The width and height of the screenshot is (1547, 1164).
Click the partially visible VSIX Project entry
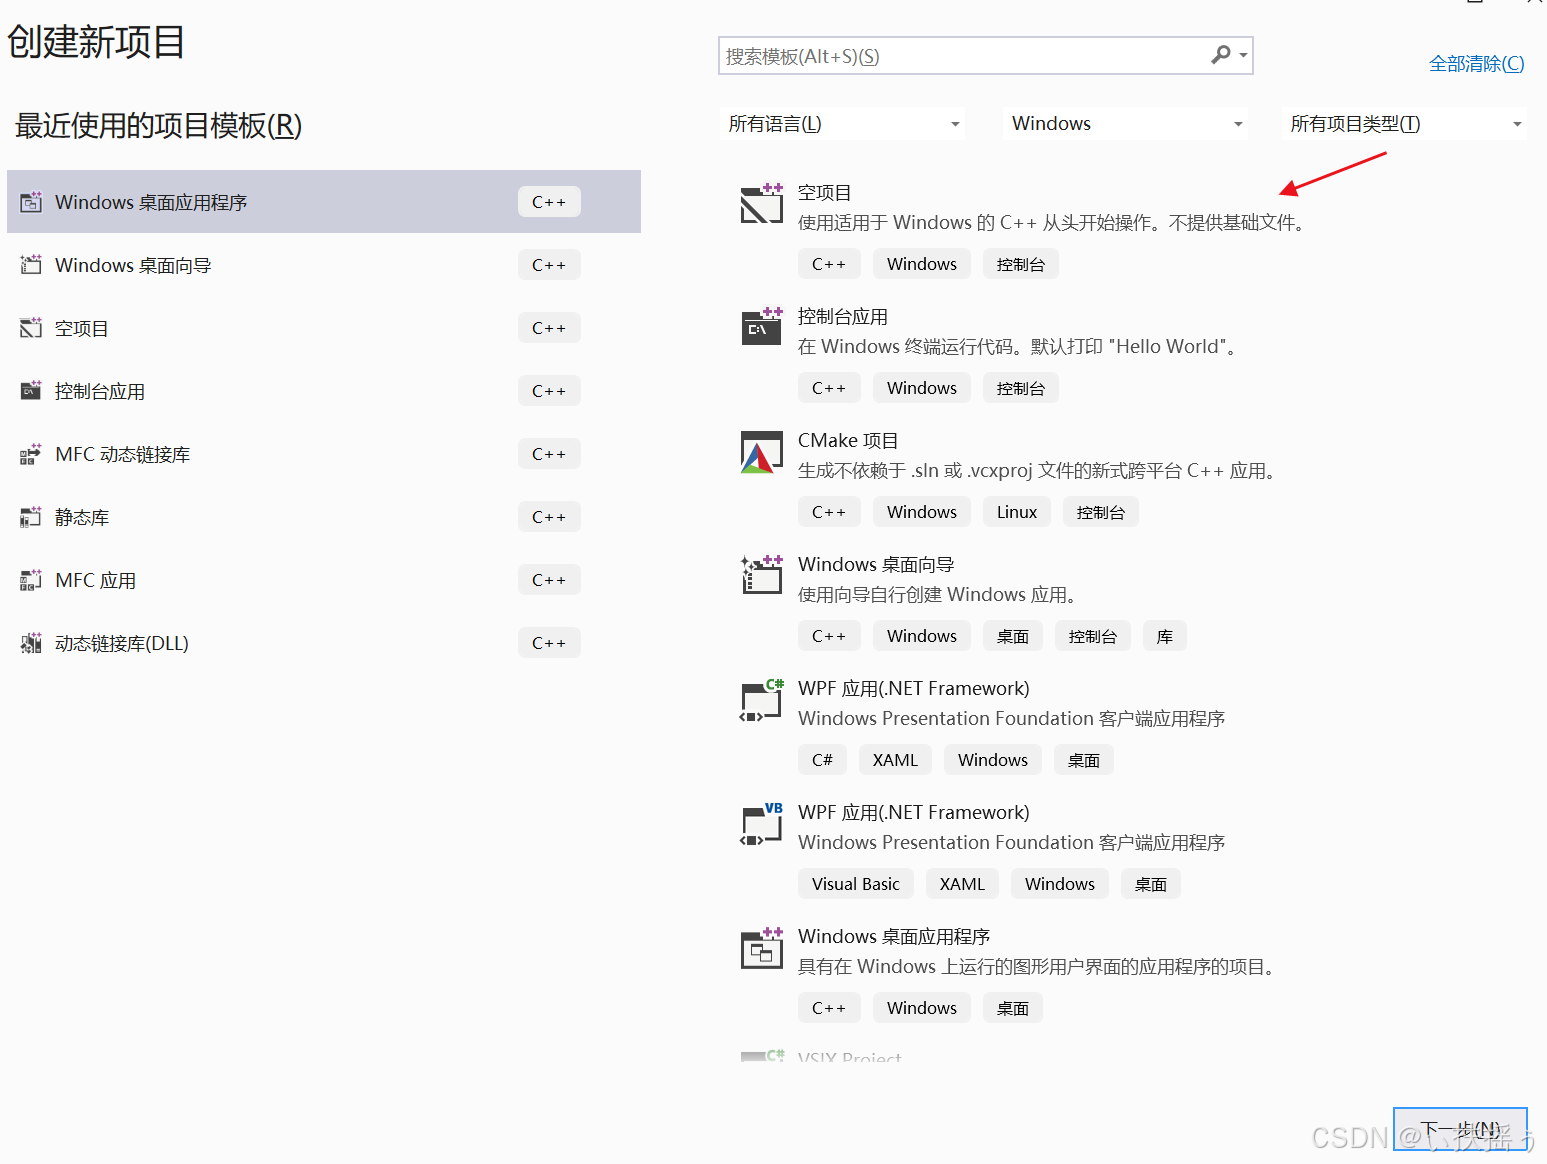coord(849,1057)
